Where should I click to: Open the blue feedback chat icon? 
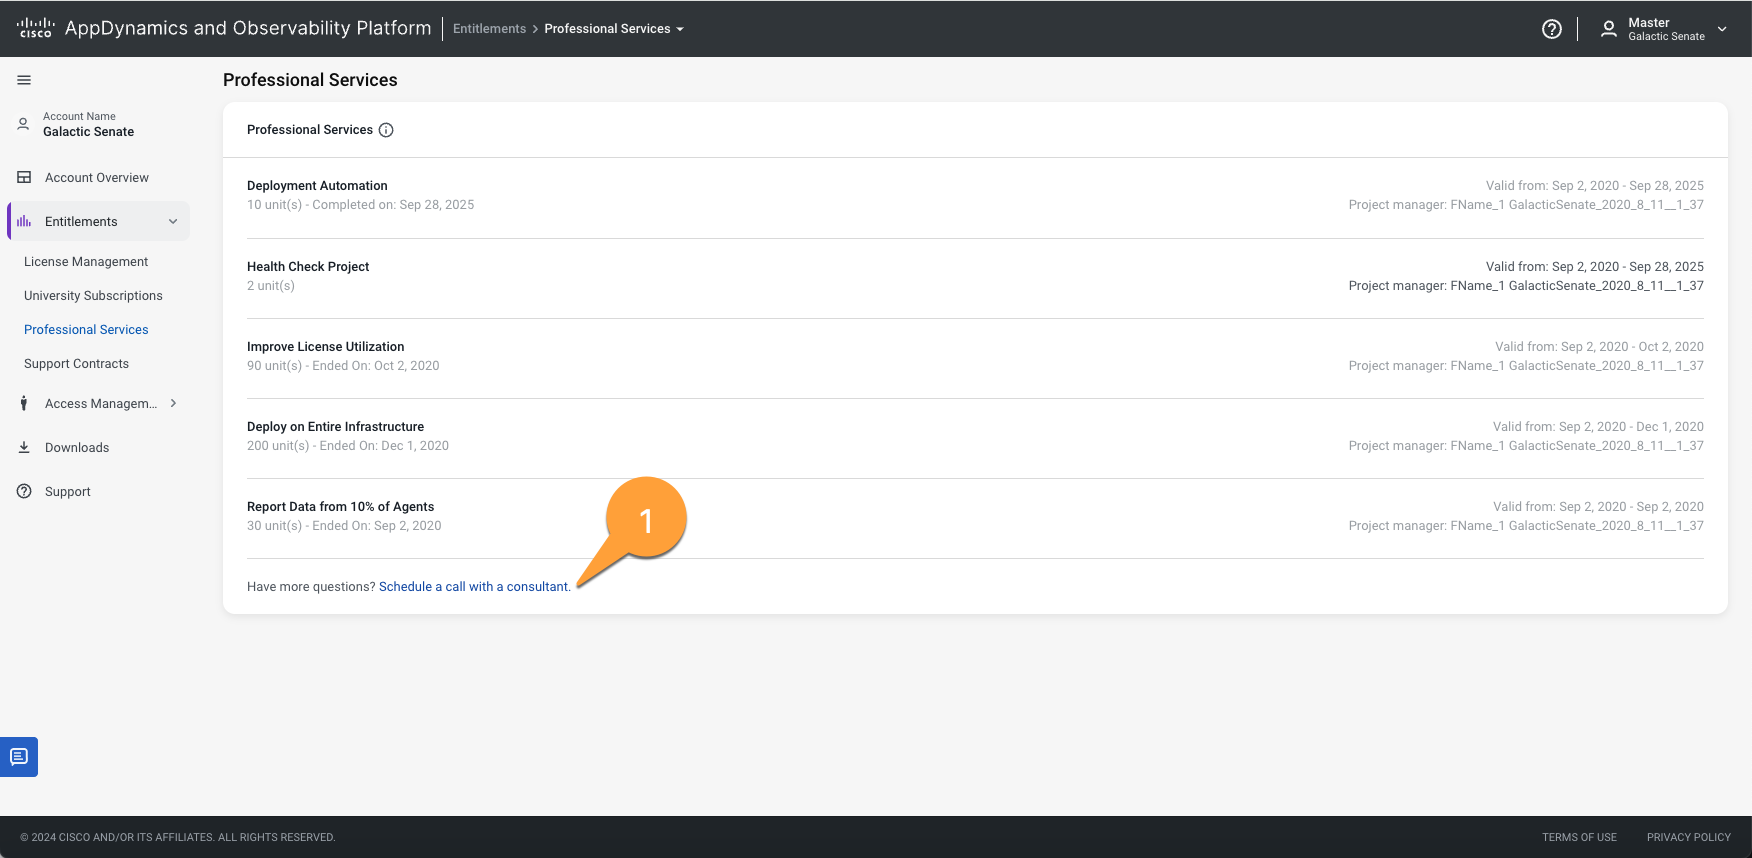pyautogui.click(x=19, y=757)
